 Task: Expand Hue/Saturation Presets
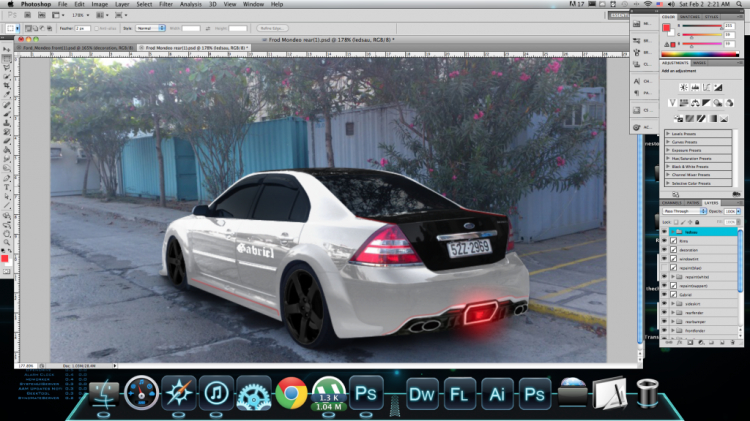click(668, 158)
